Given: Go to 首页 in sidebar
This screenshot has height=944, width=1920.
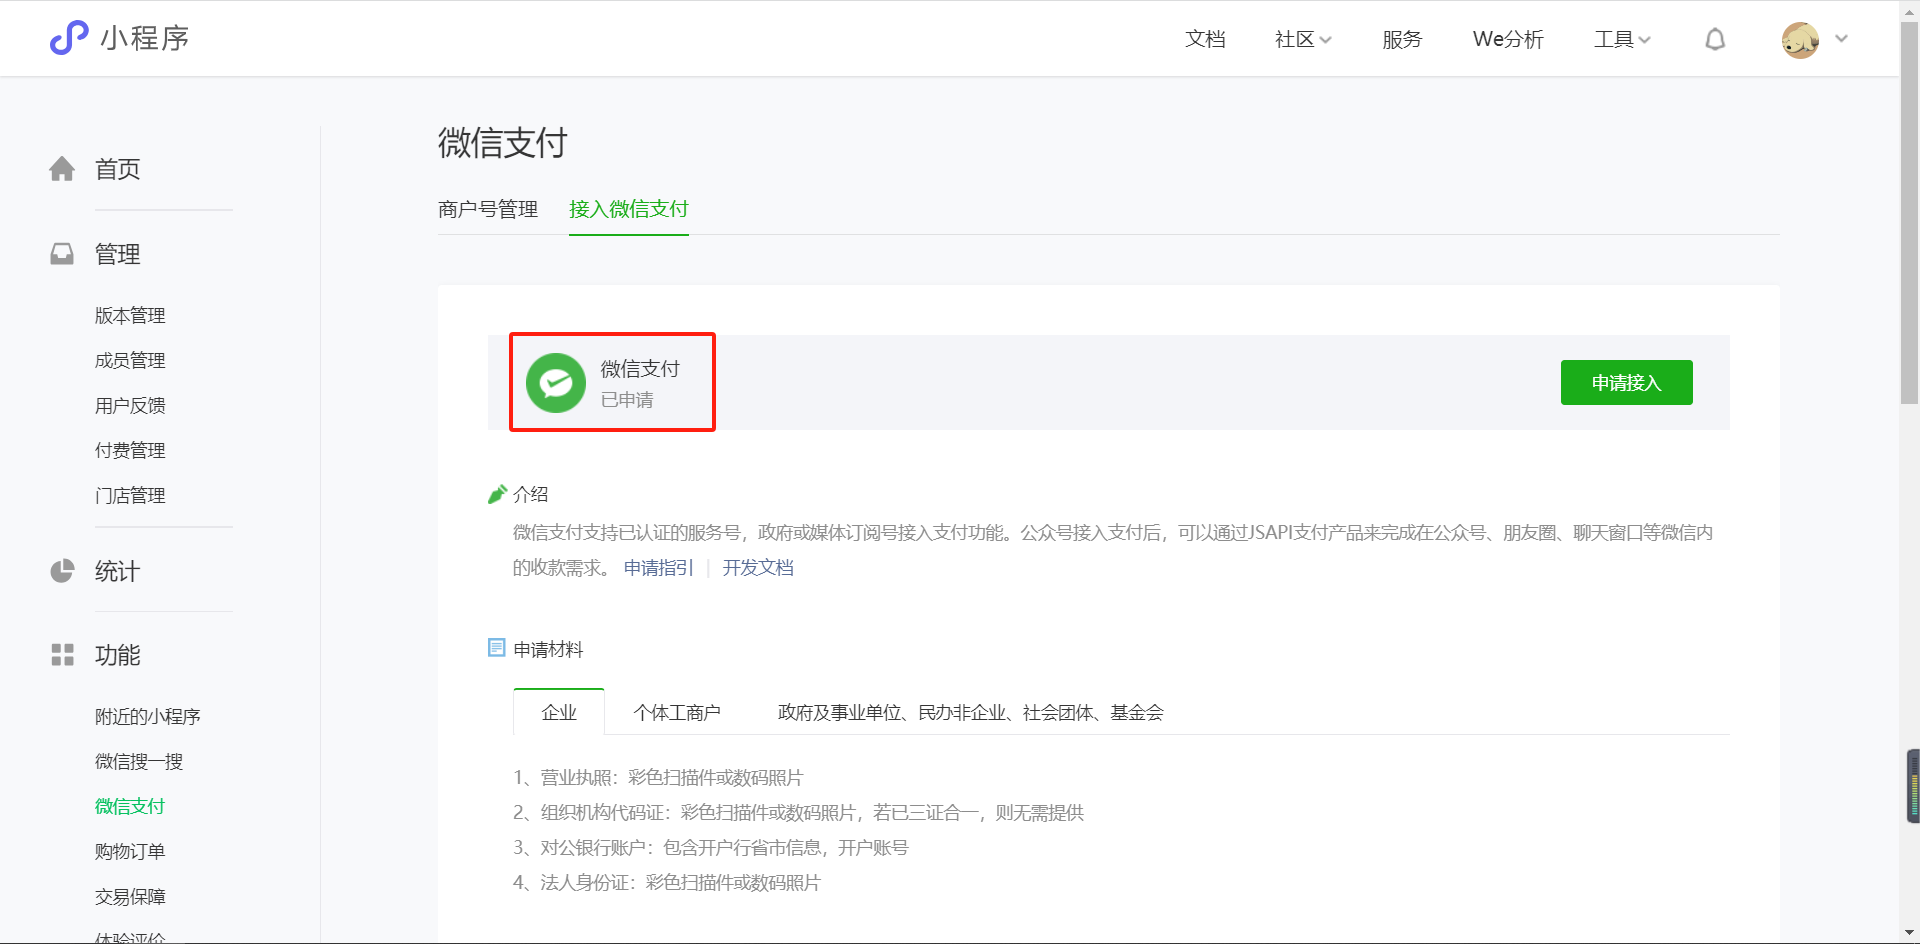Looking at the screenshot, I should (x=117, y=169).
